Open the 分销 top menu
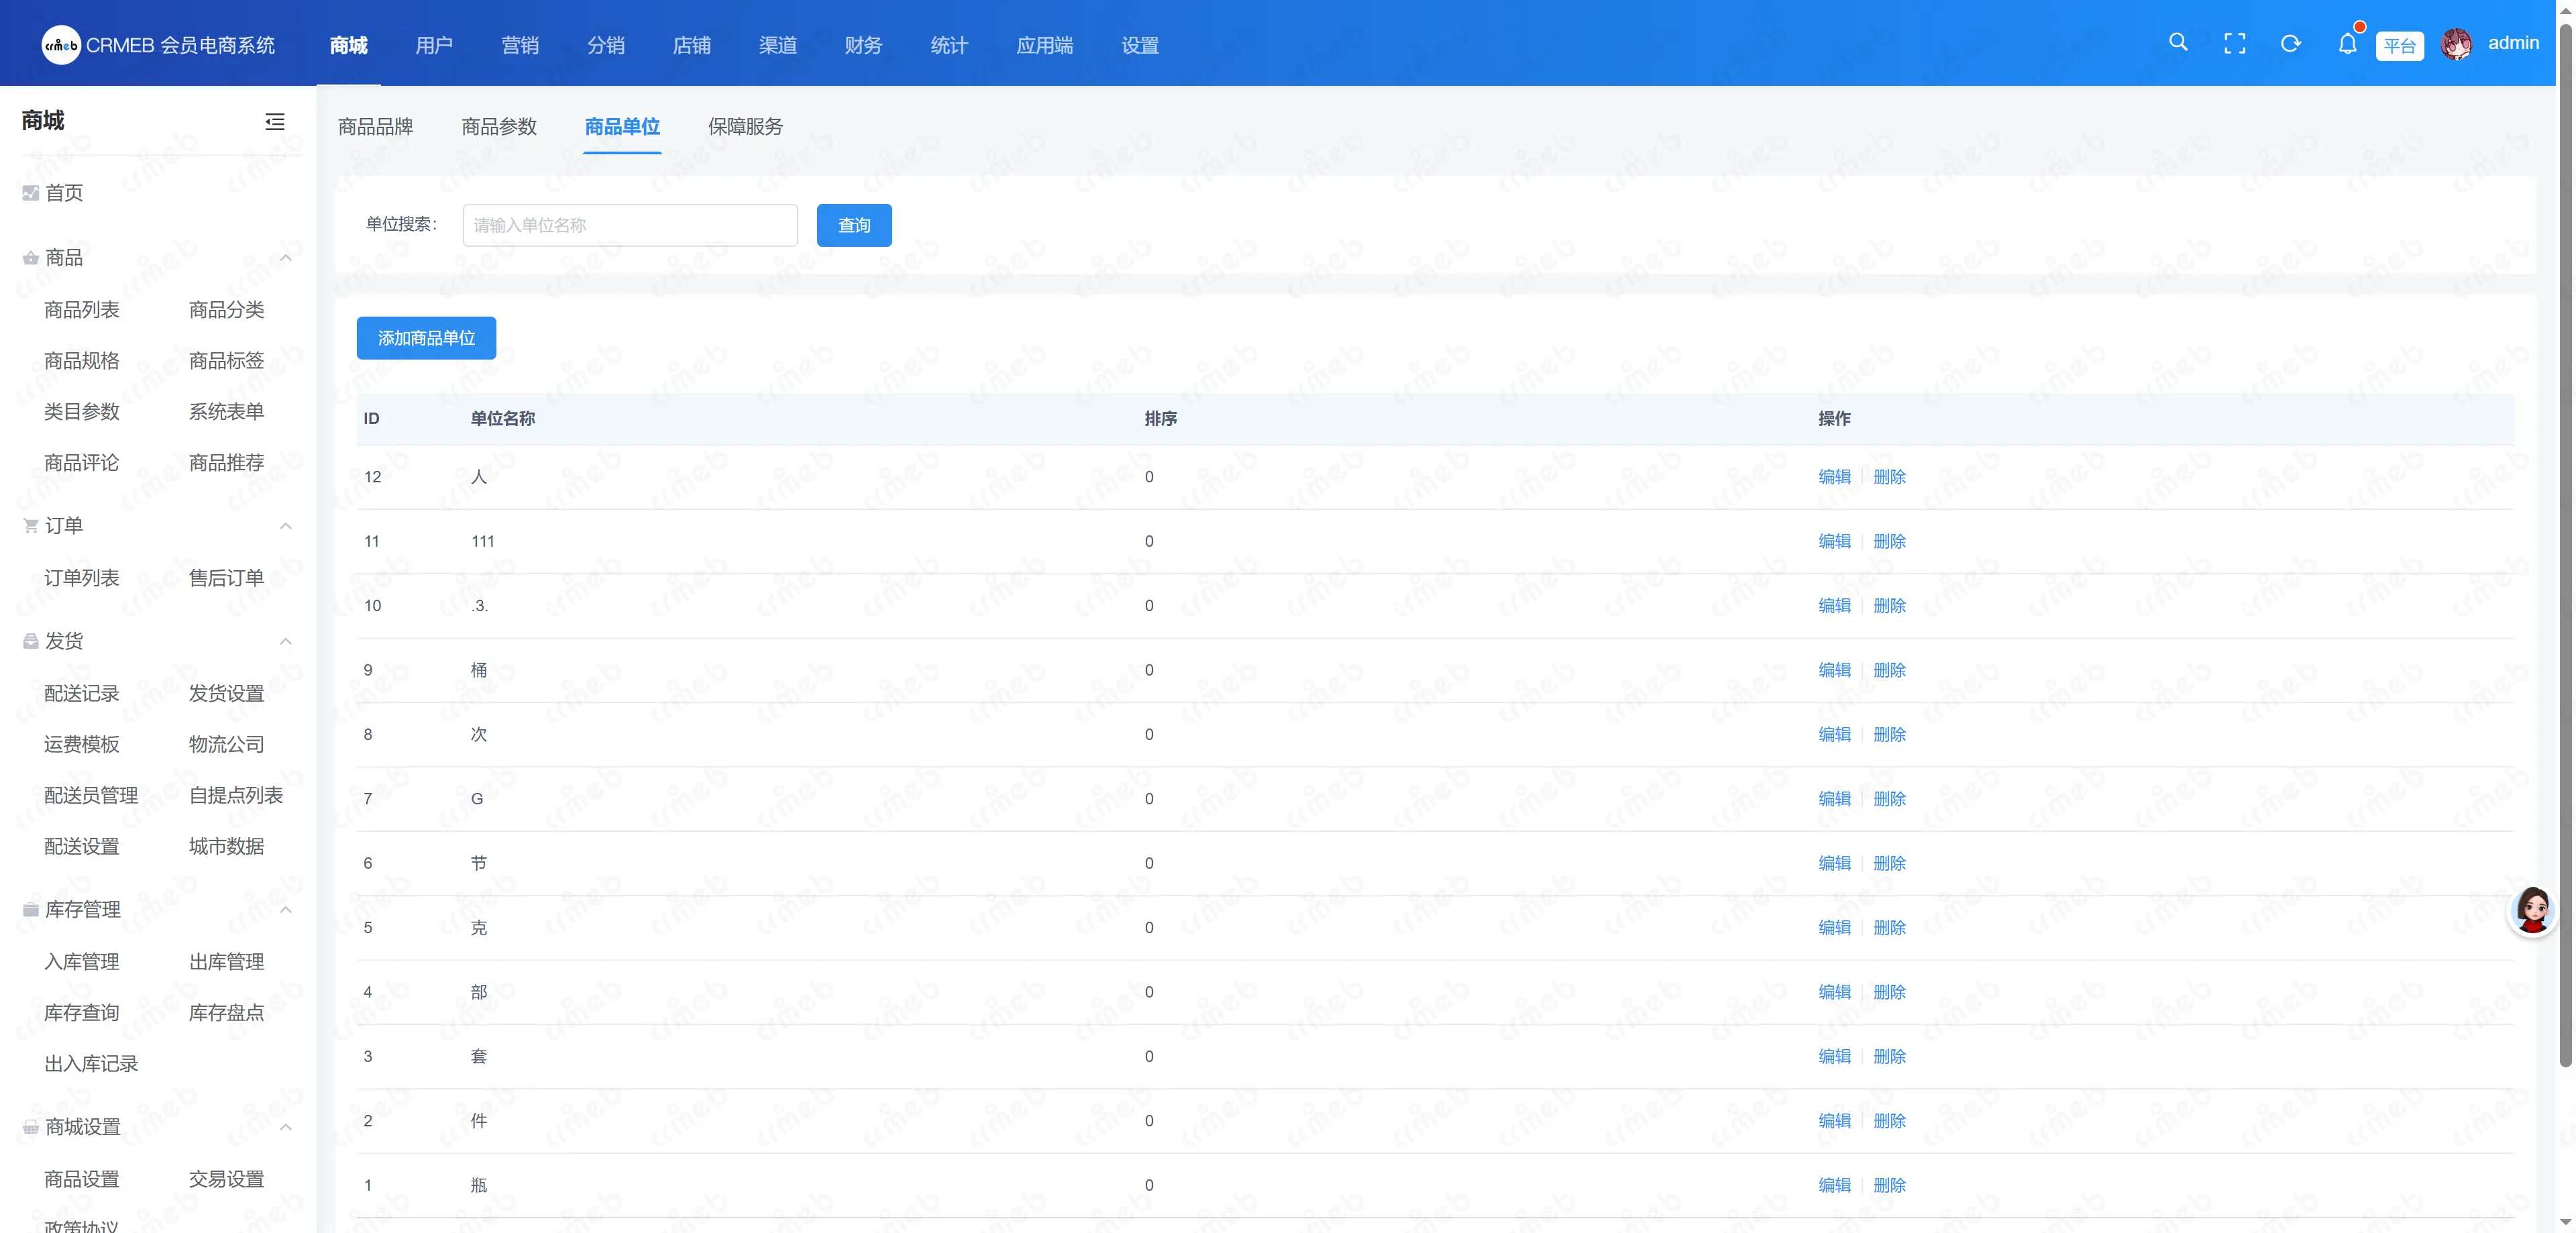 [606, 45]
